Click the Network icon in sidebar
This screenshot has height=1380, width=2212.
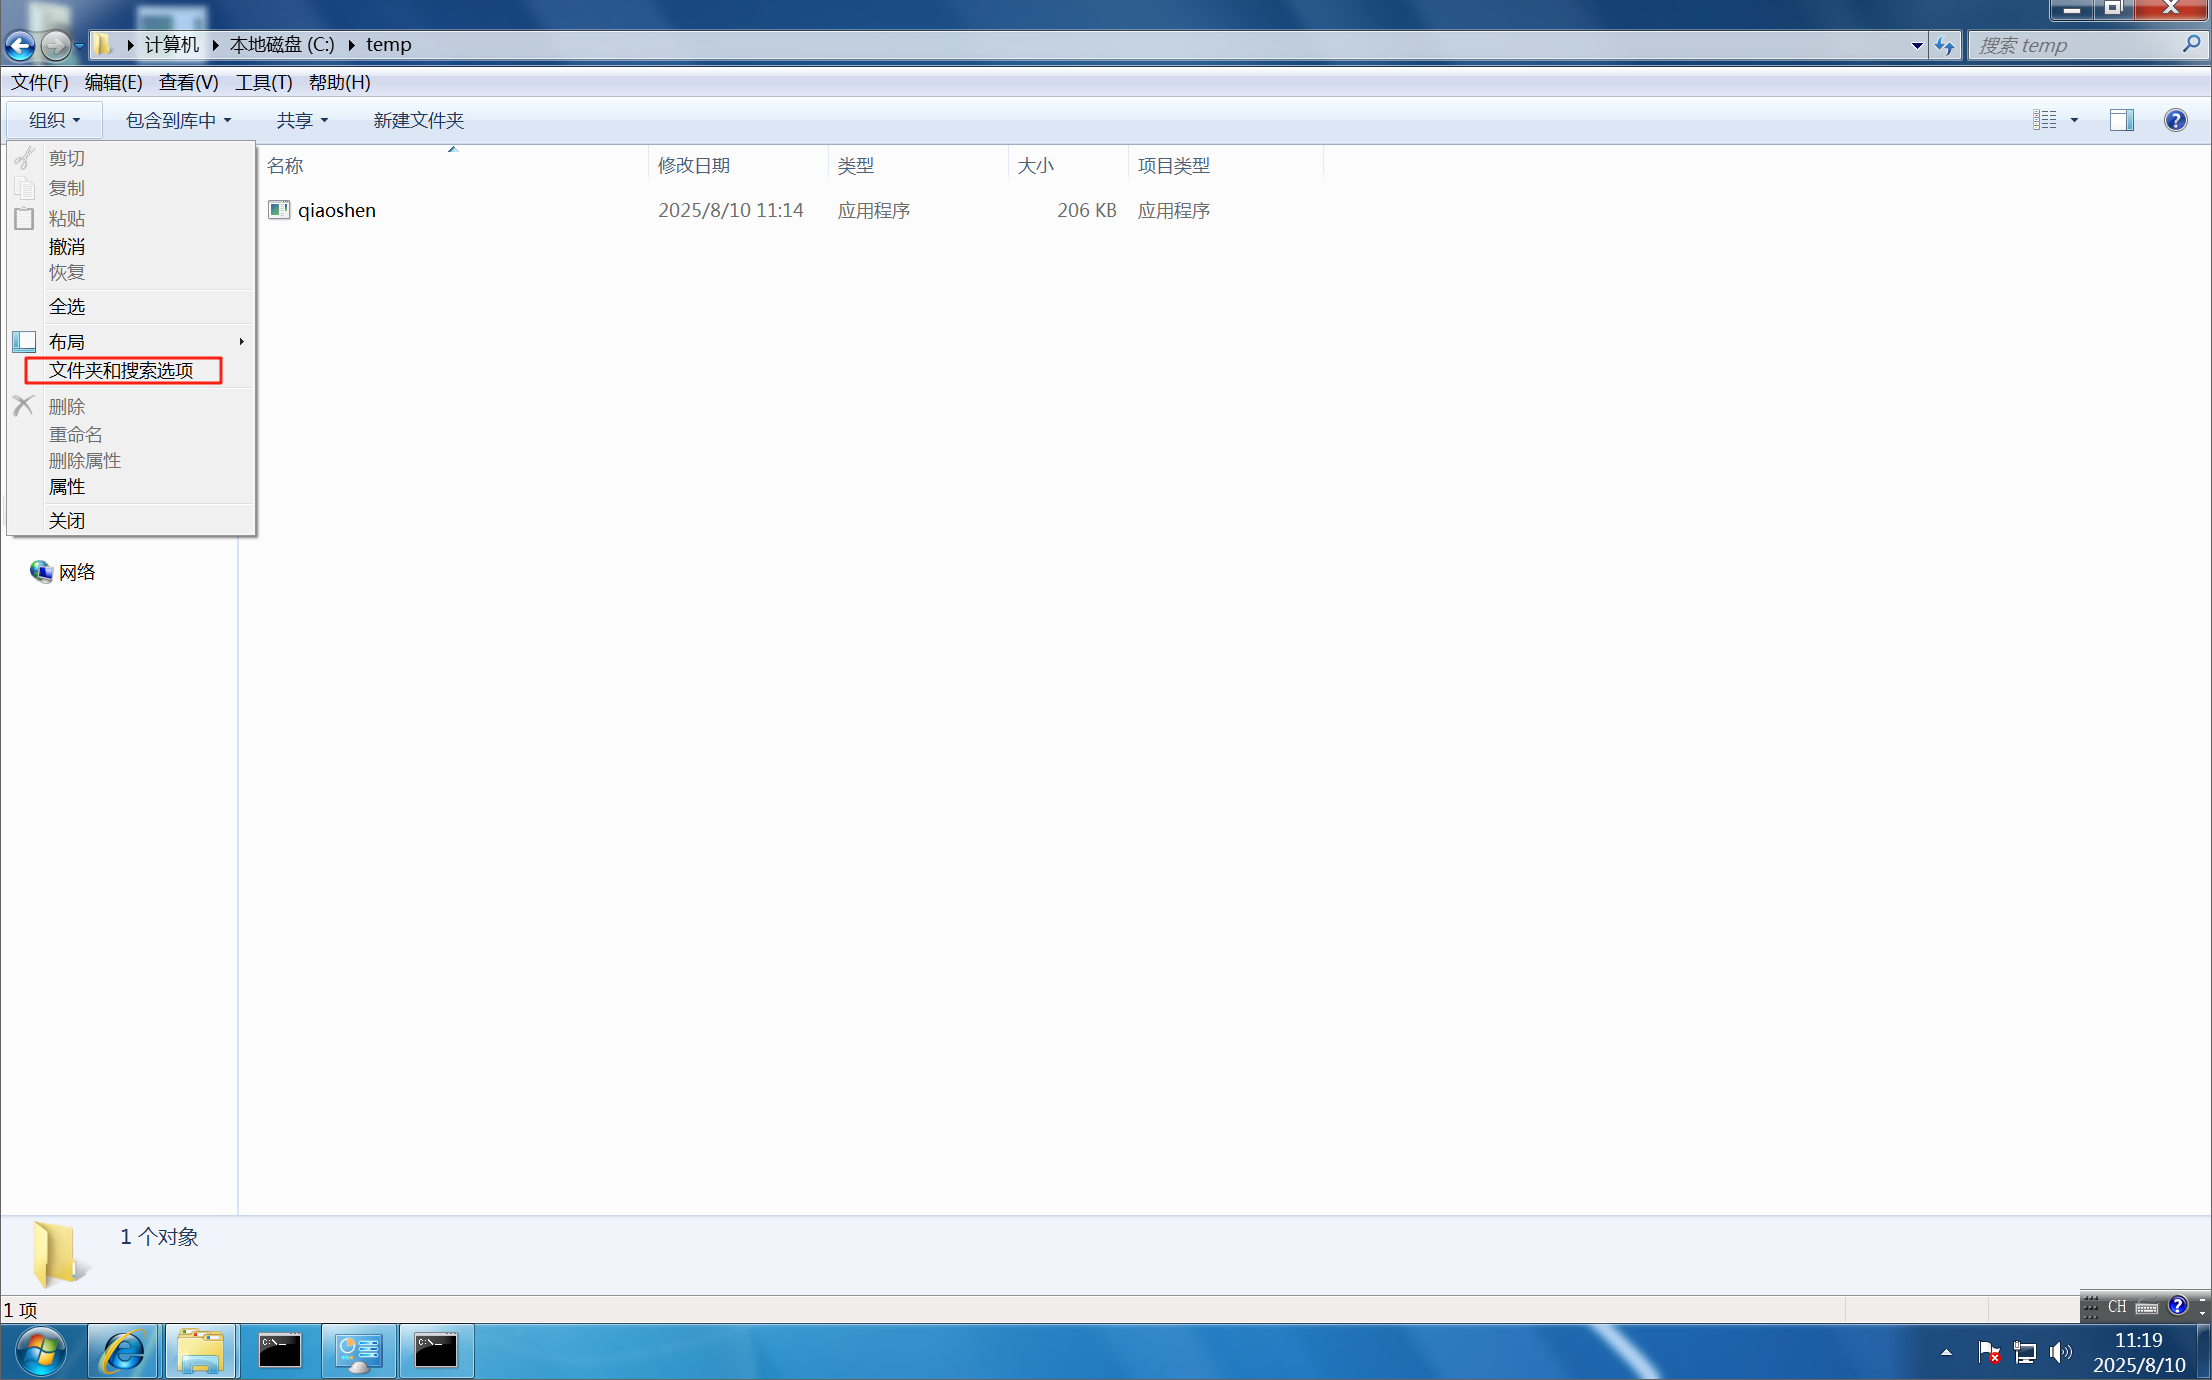(41, 571)
